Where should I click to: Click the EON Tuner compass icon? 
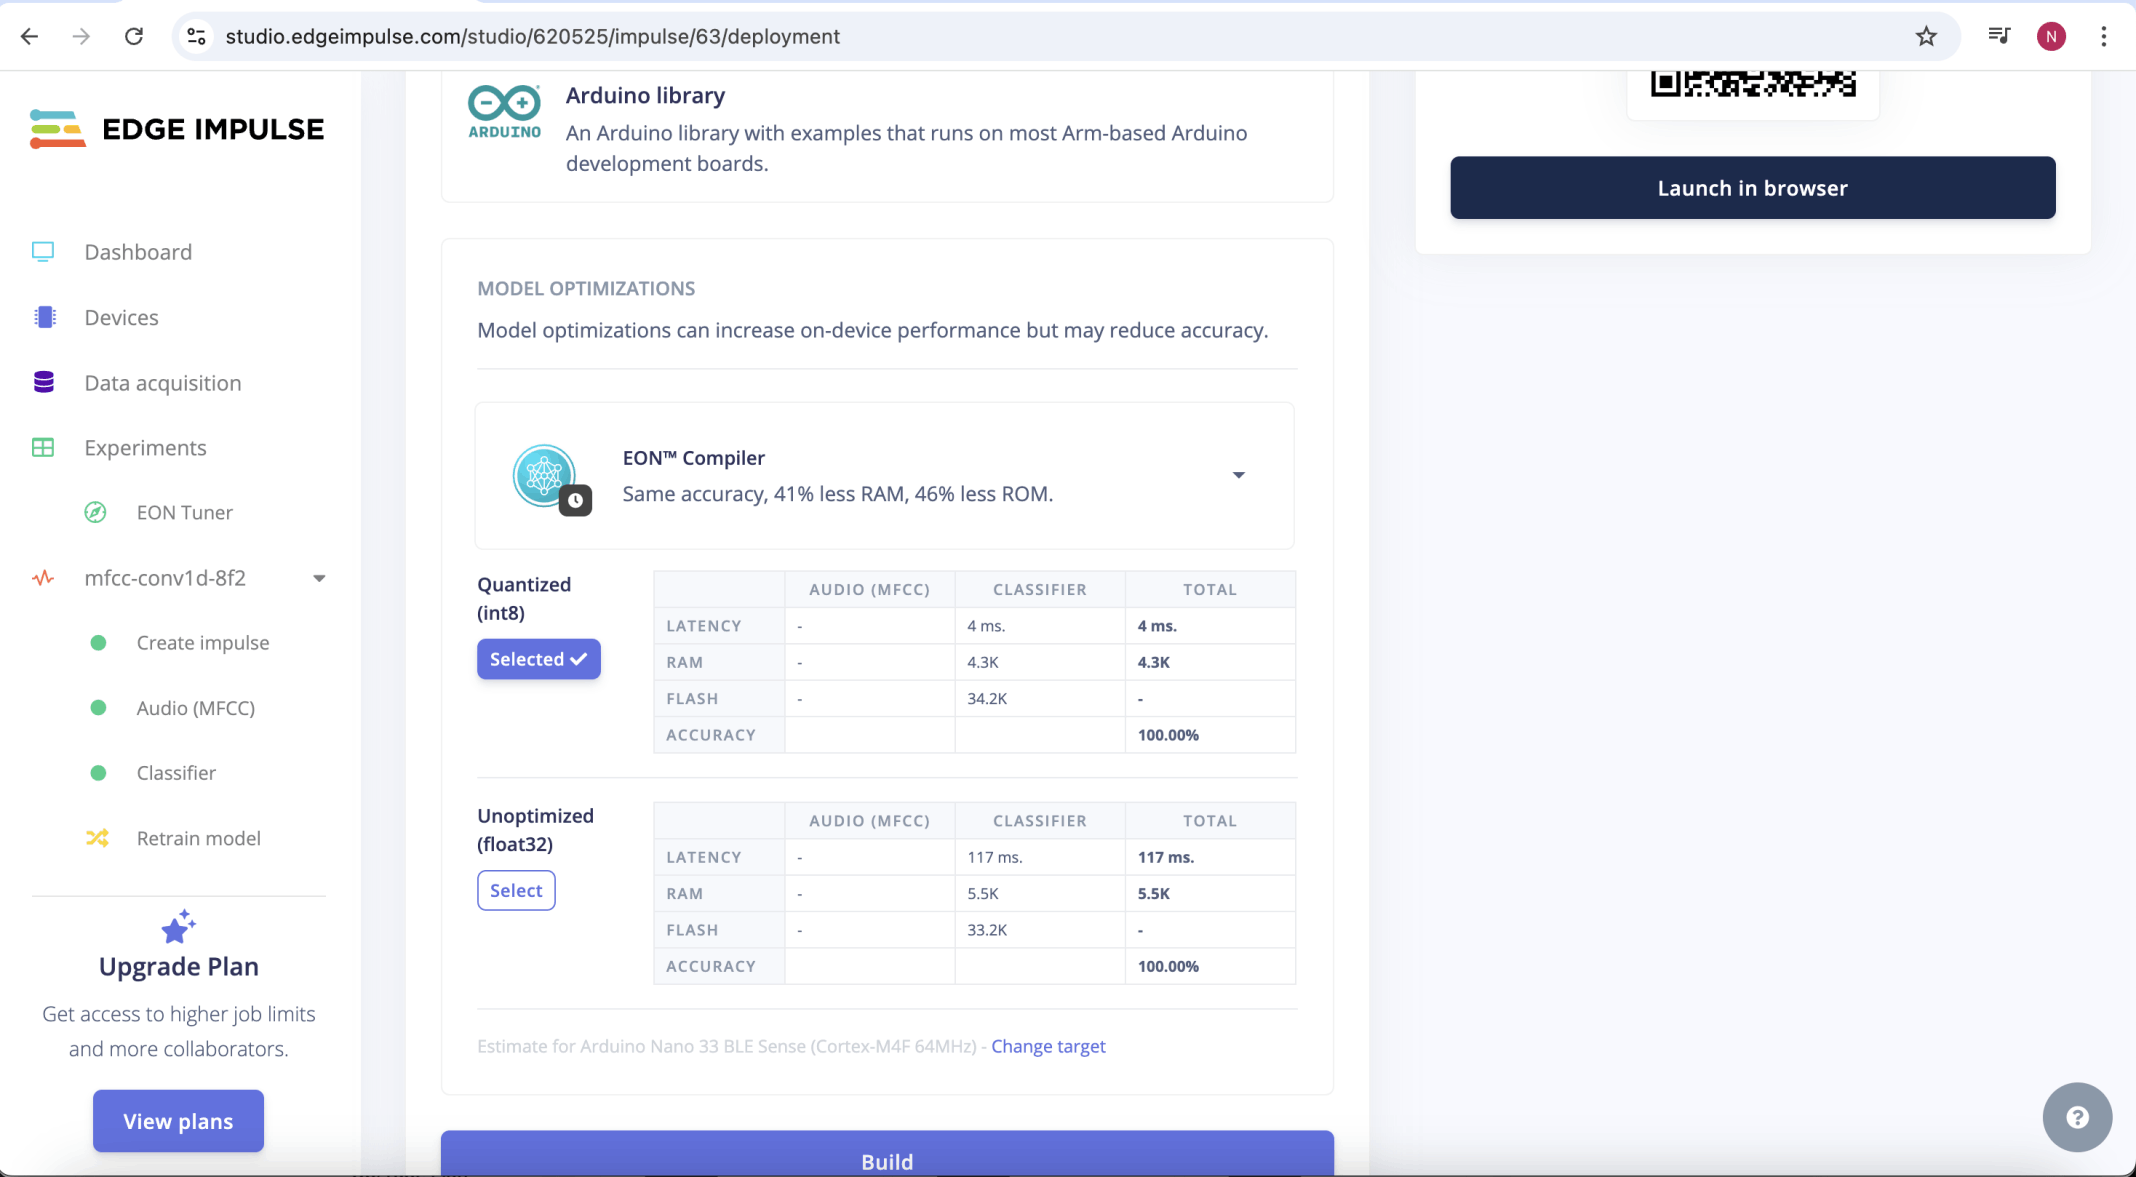pyautogui.click(x=95, y=512)
